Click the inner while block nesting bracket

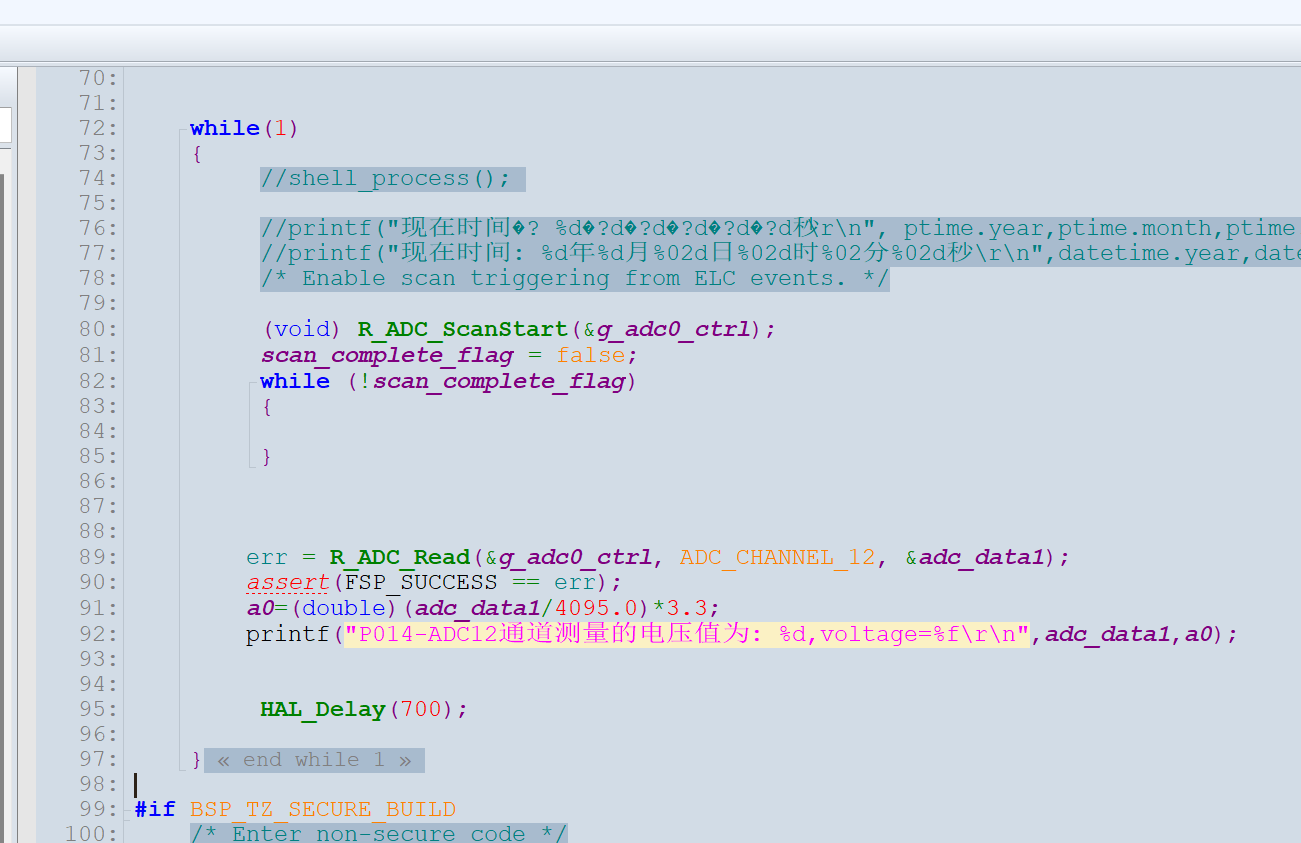[251, 425]
